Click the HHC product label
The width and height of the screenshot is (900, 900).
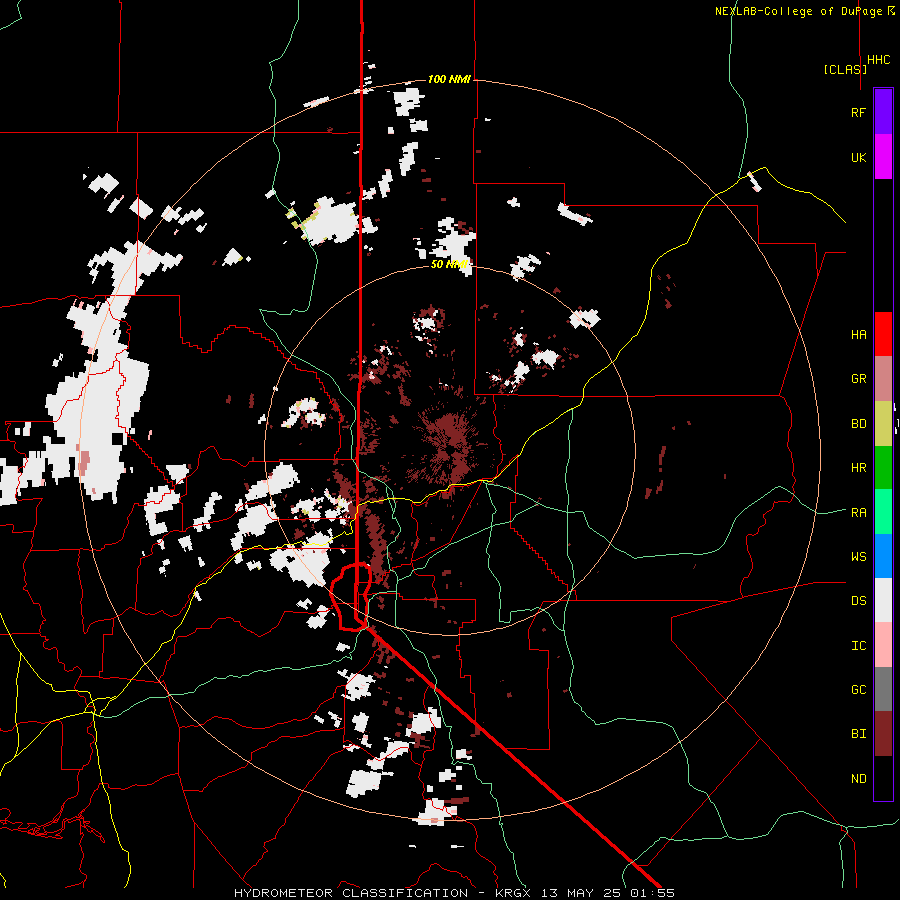pyautogui.click(x=879, y=60)
